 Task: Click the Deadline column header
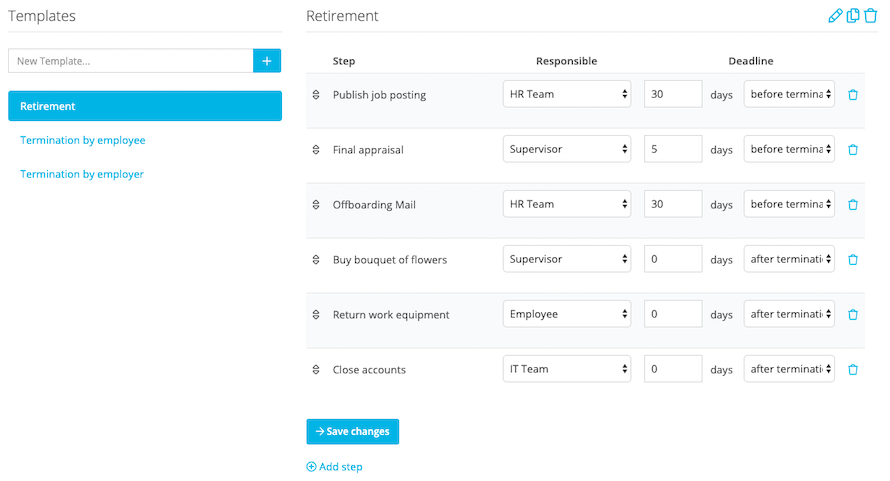pos(750,61)
